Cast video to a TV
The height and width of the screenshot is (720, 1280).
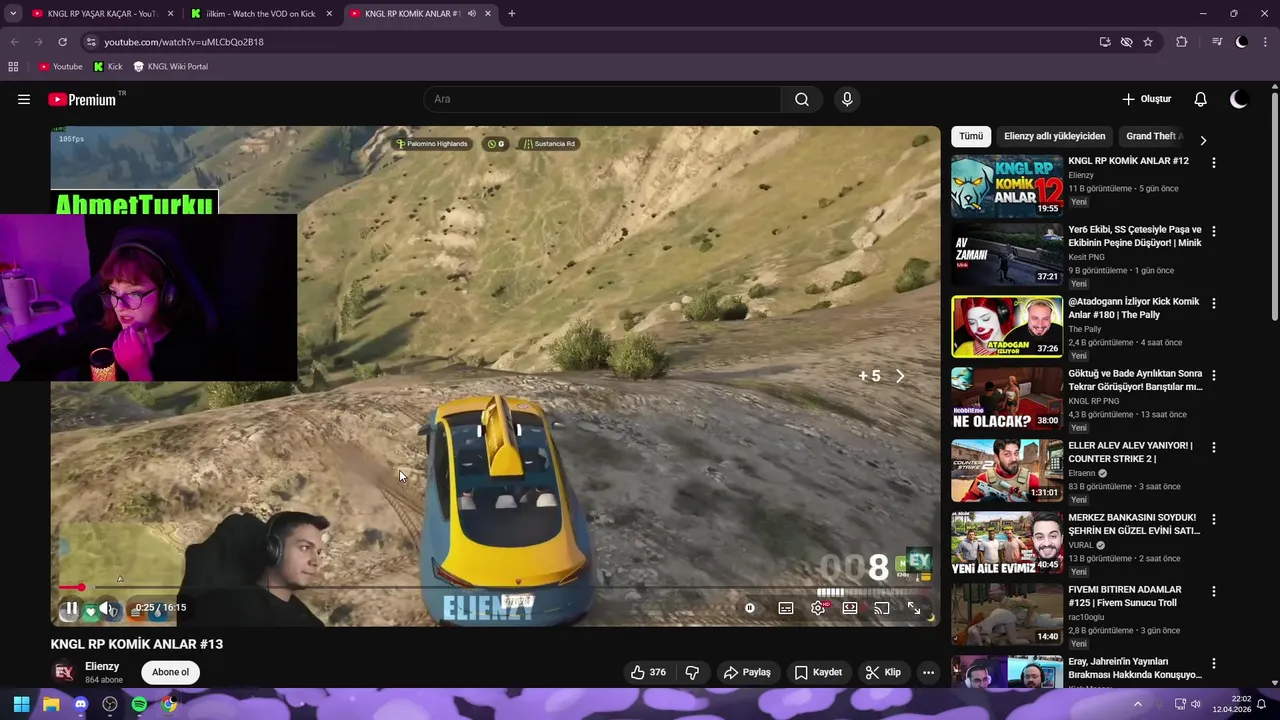point(882,608)
